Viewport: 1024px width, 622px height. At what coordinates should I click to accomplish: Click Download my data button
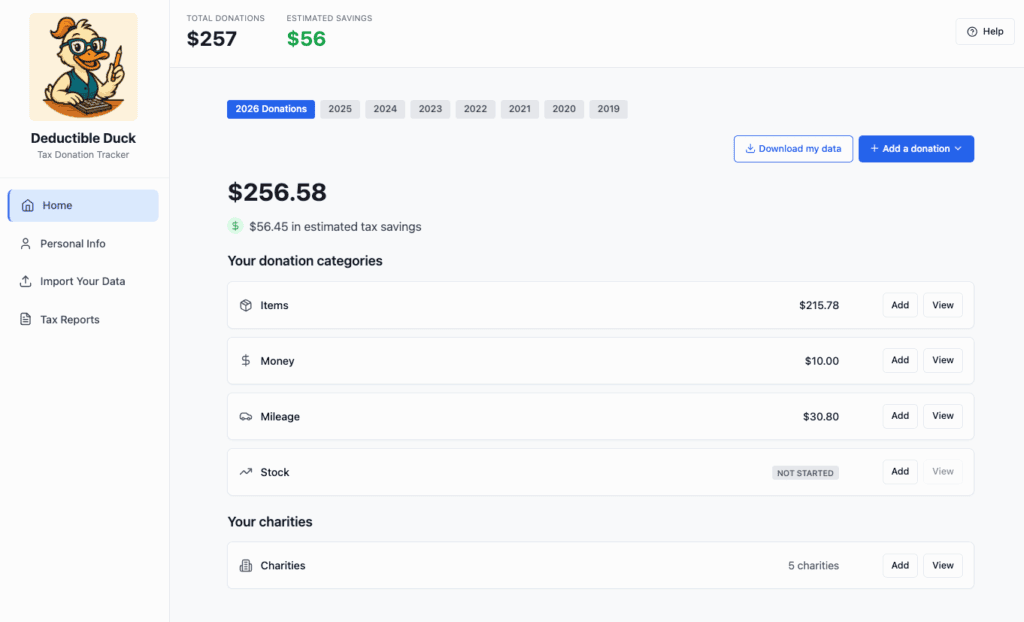(793, 149)
